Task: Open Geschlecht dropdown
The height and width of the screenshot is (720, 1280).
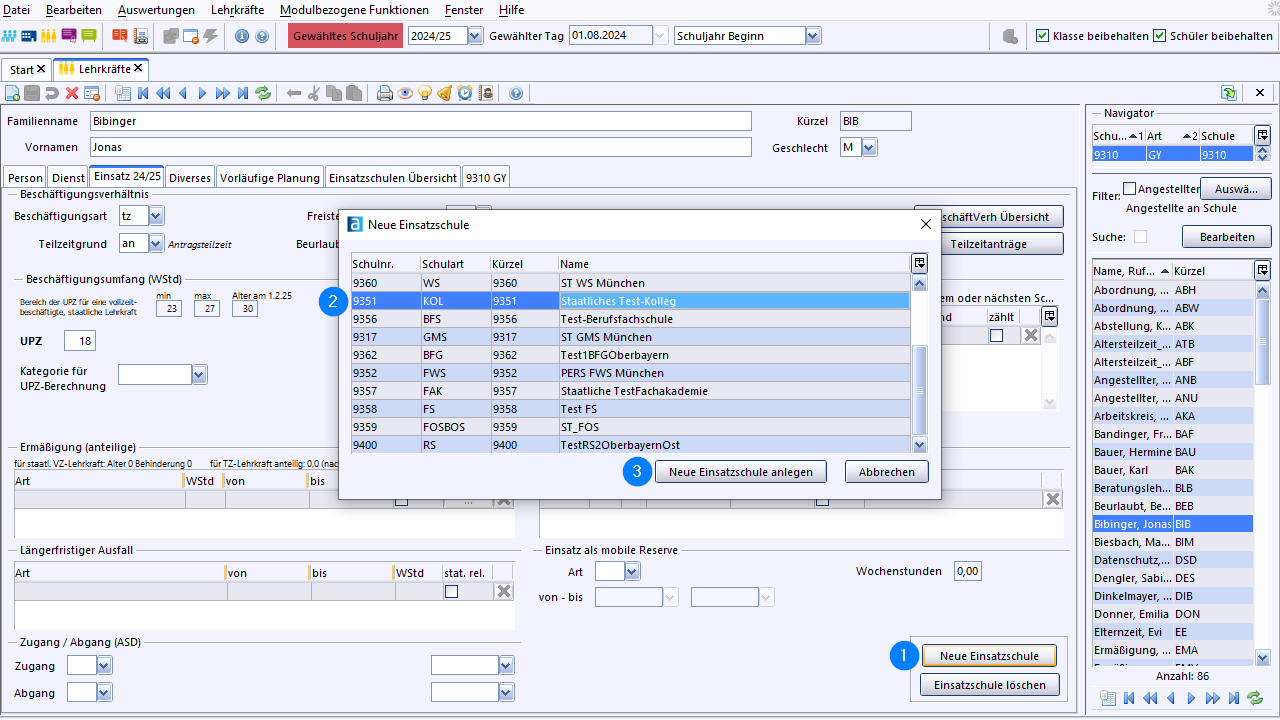Action: (869, 148)
